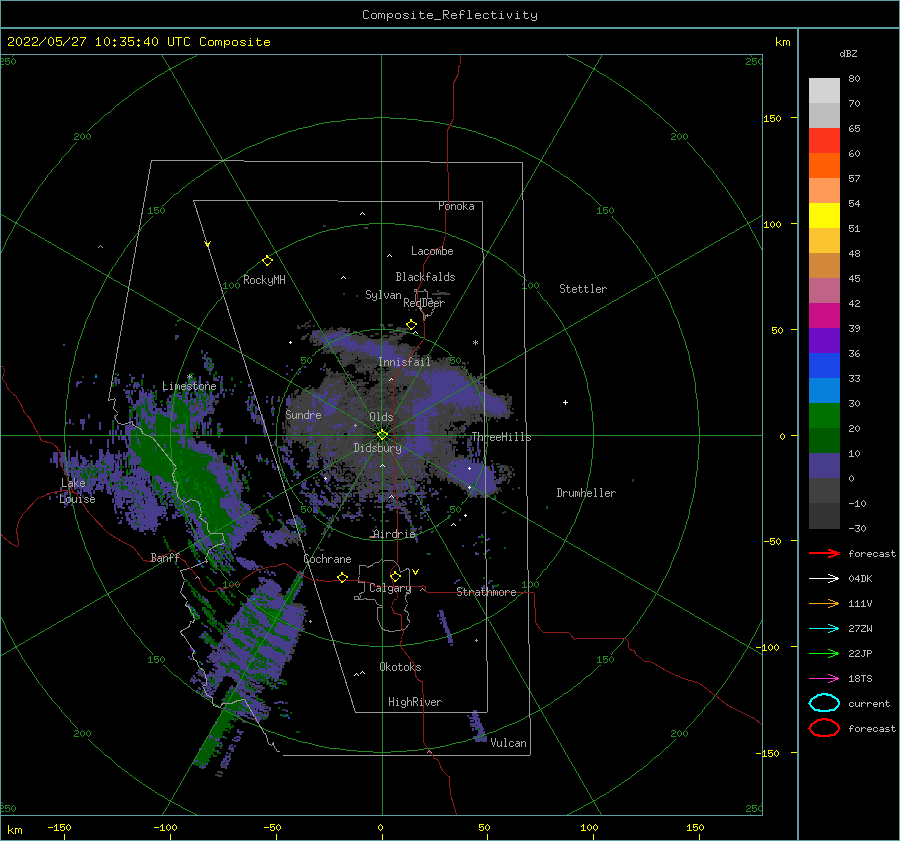Click the yellow marker near Cochrane

[342, 577]
